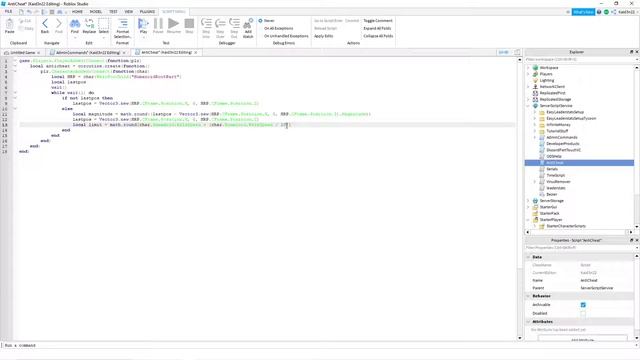Toggle the Archivable checkbox
Screen dimensions: 640x360
coord(583,305)
